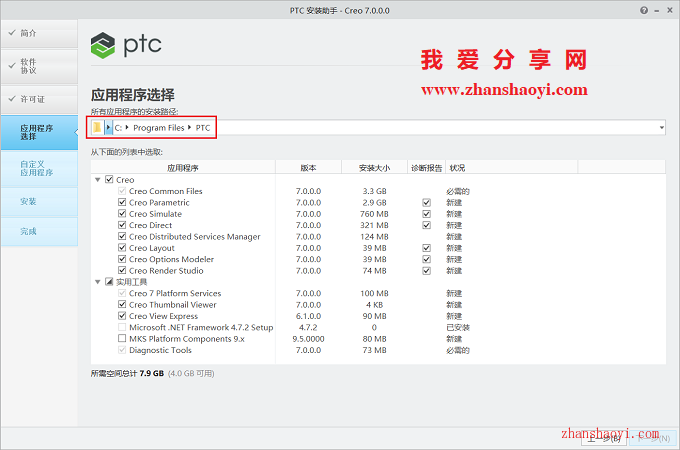Viewport: 680px width, 450px height.
Task: Click 3.3 GB size of Common Files
Action: (x=374, y=191)
